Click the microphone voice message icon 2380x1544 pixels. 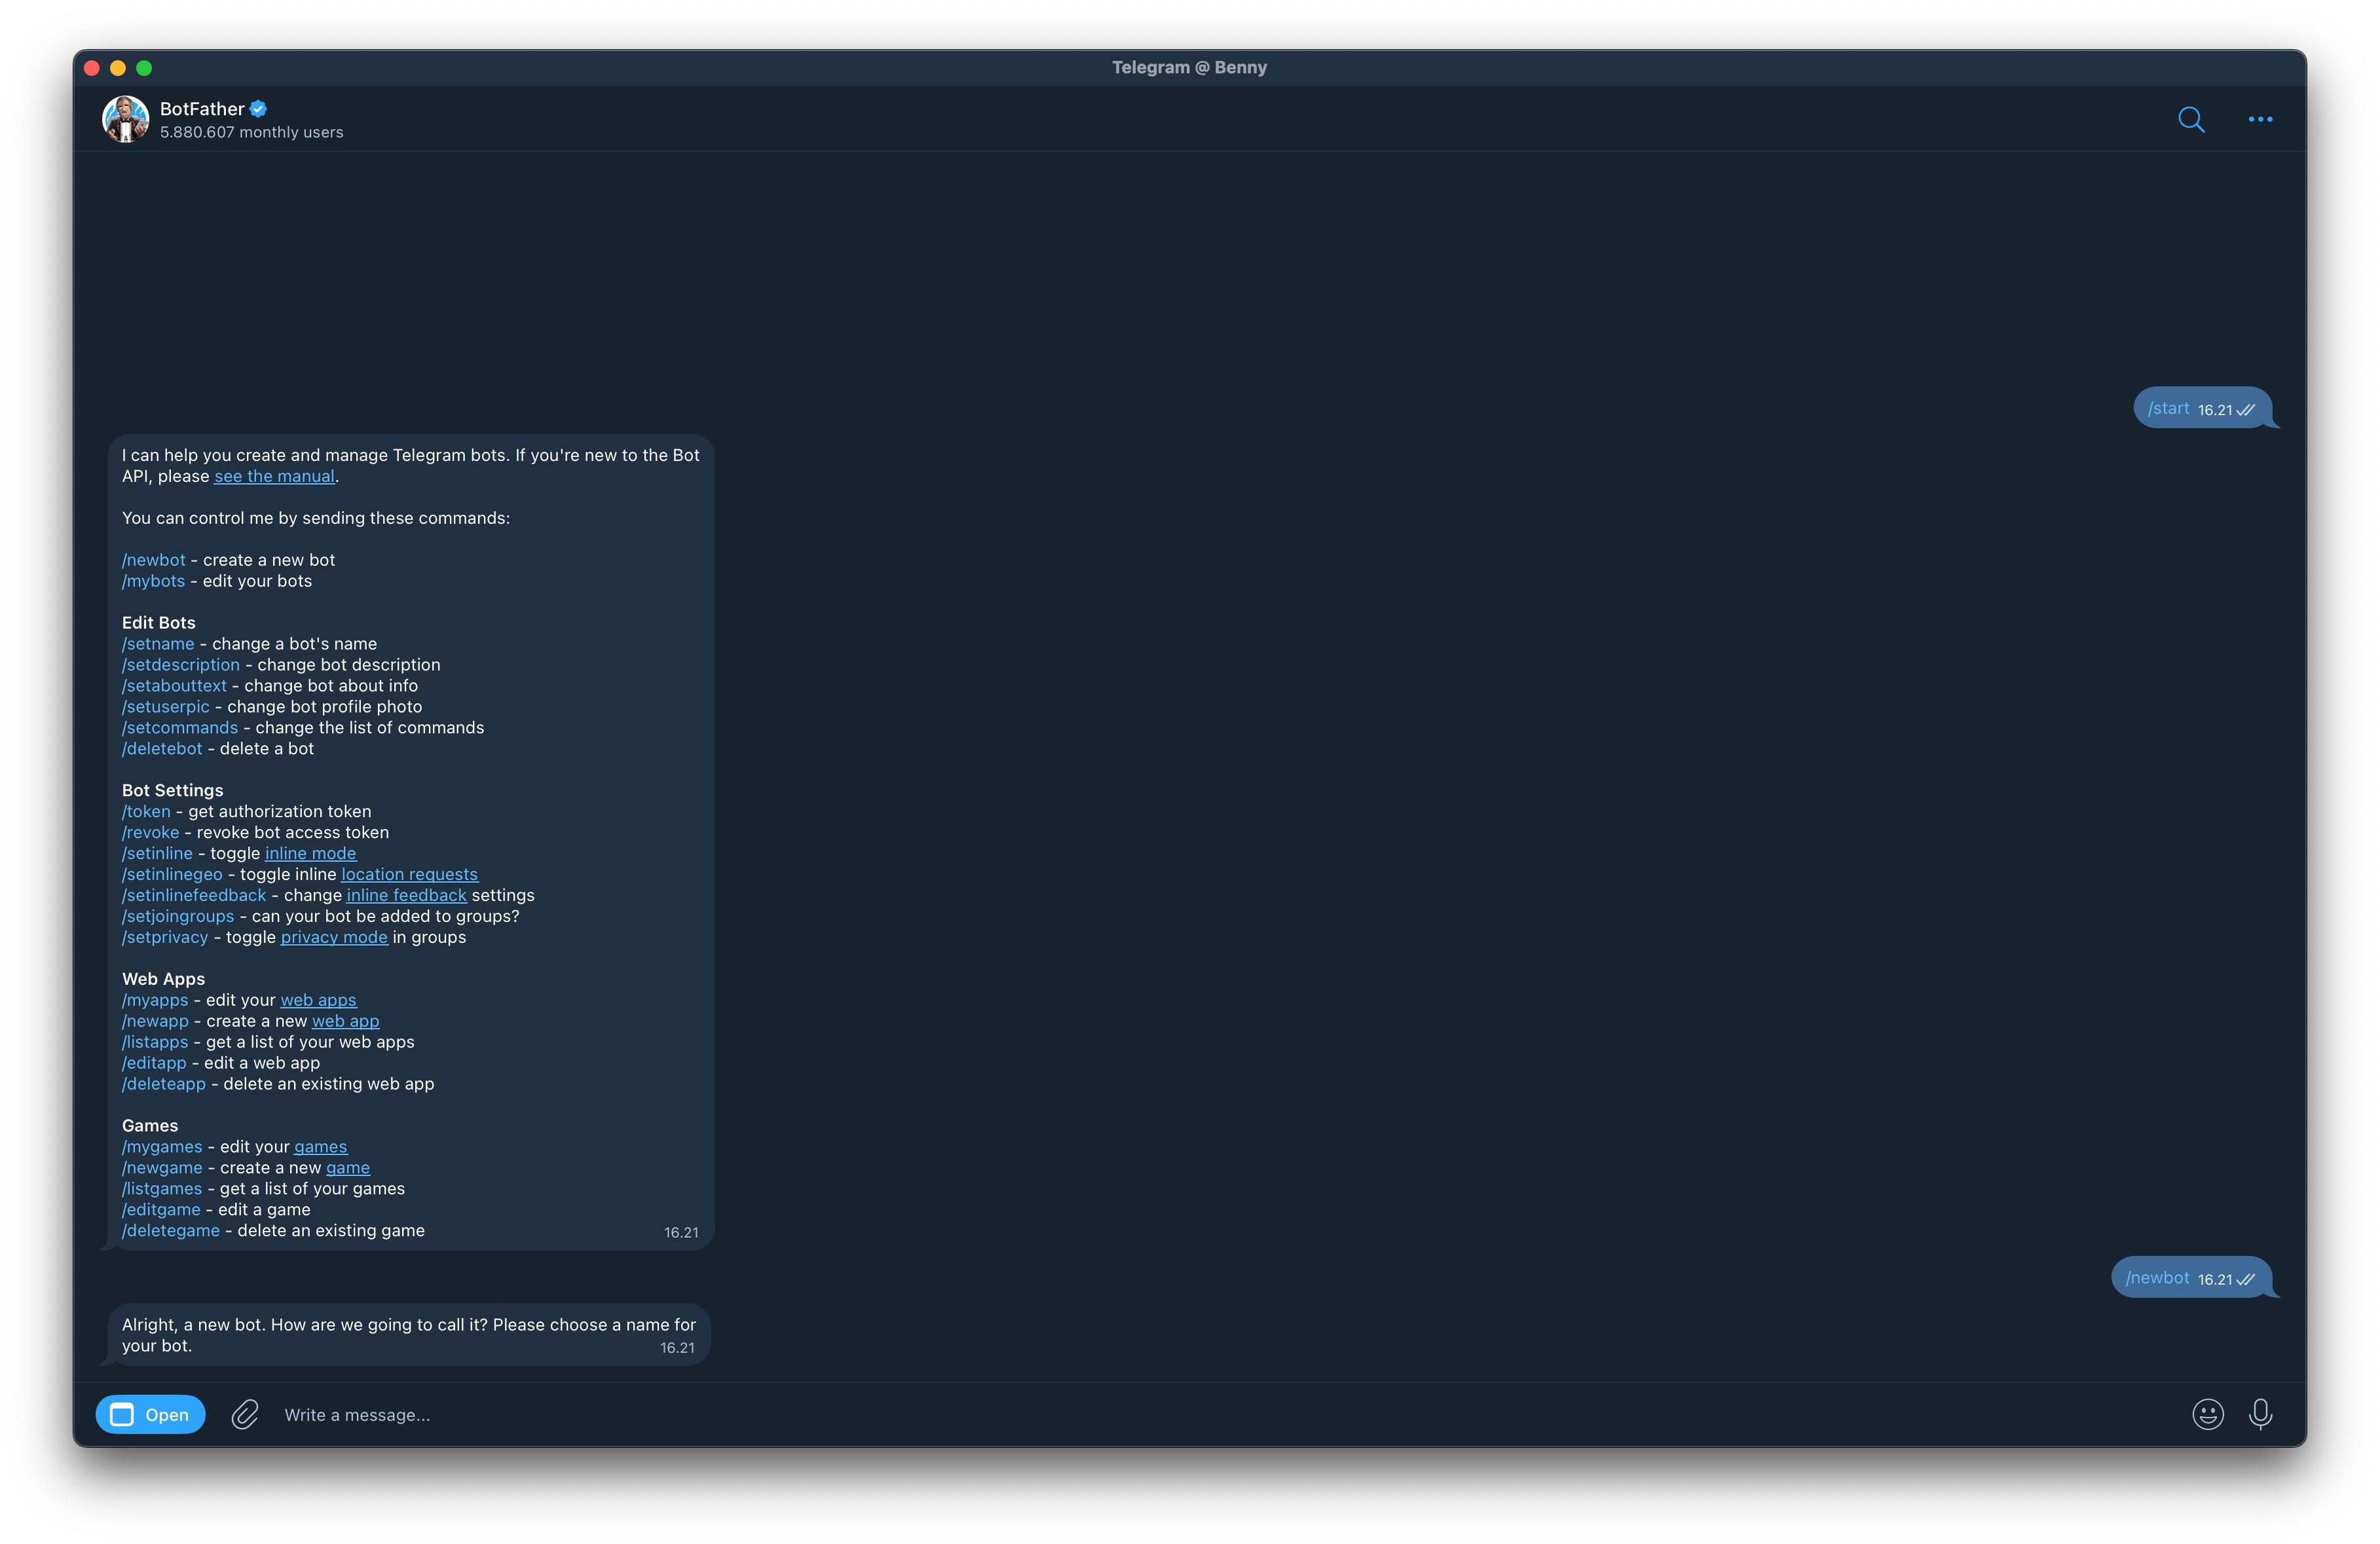[x=2260, y=1414]
